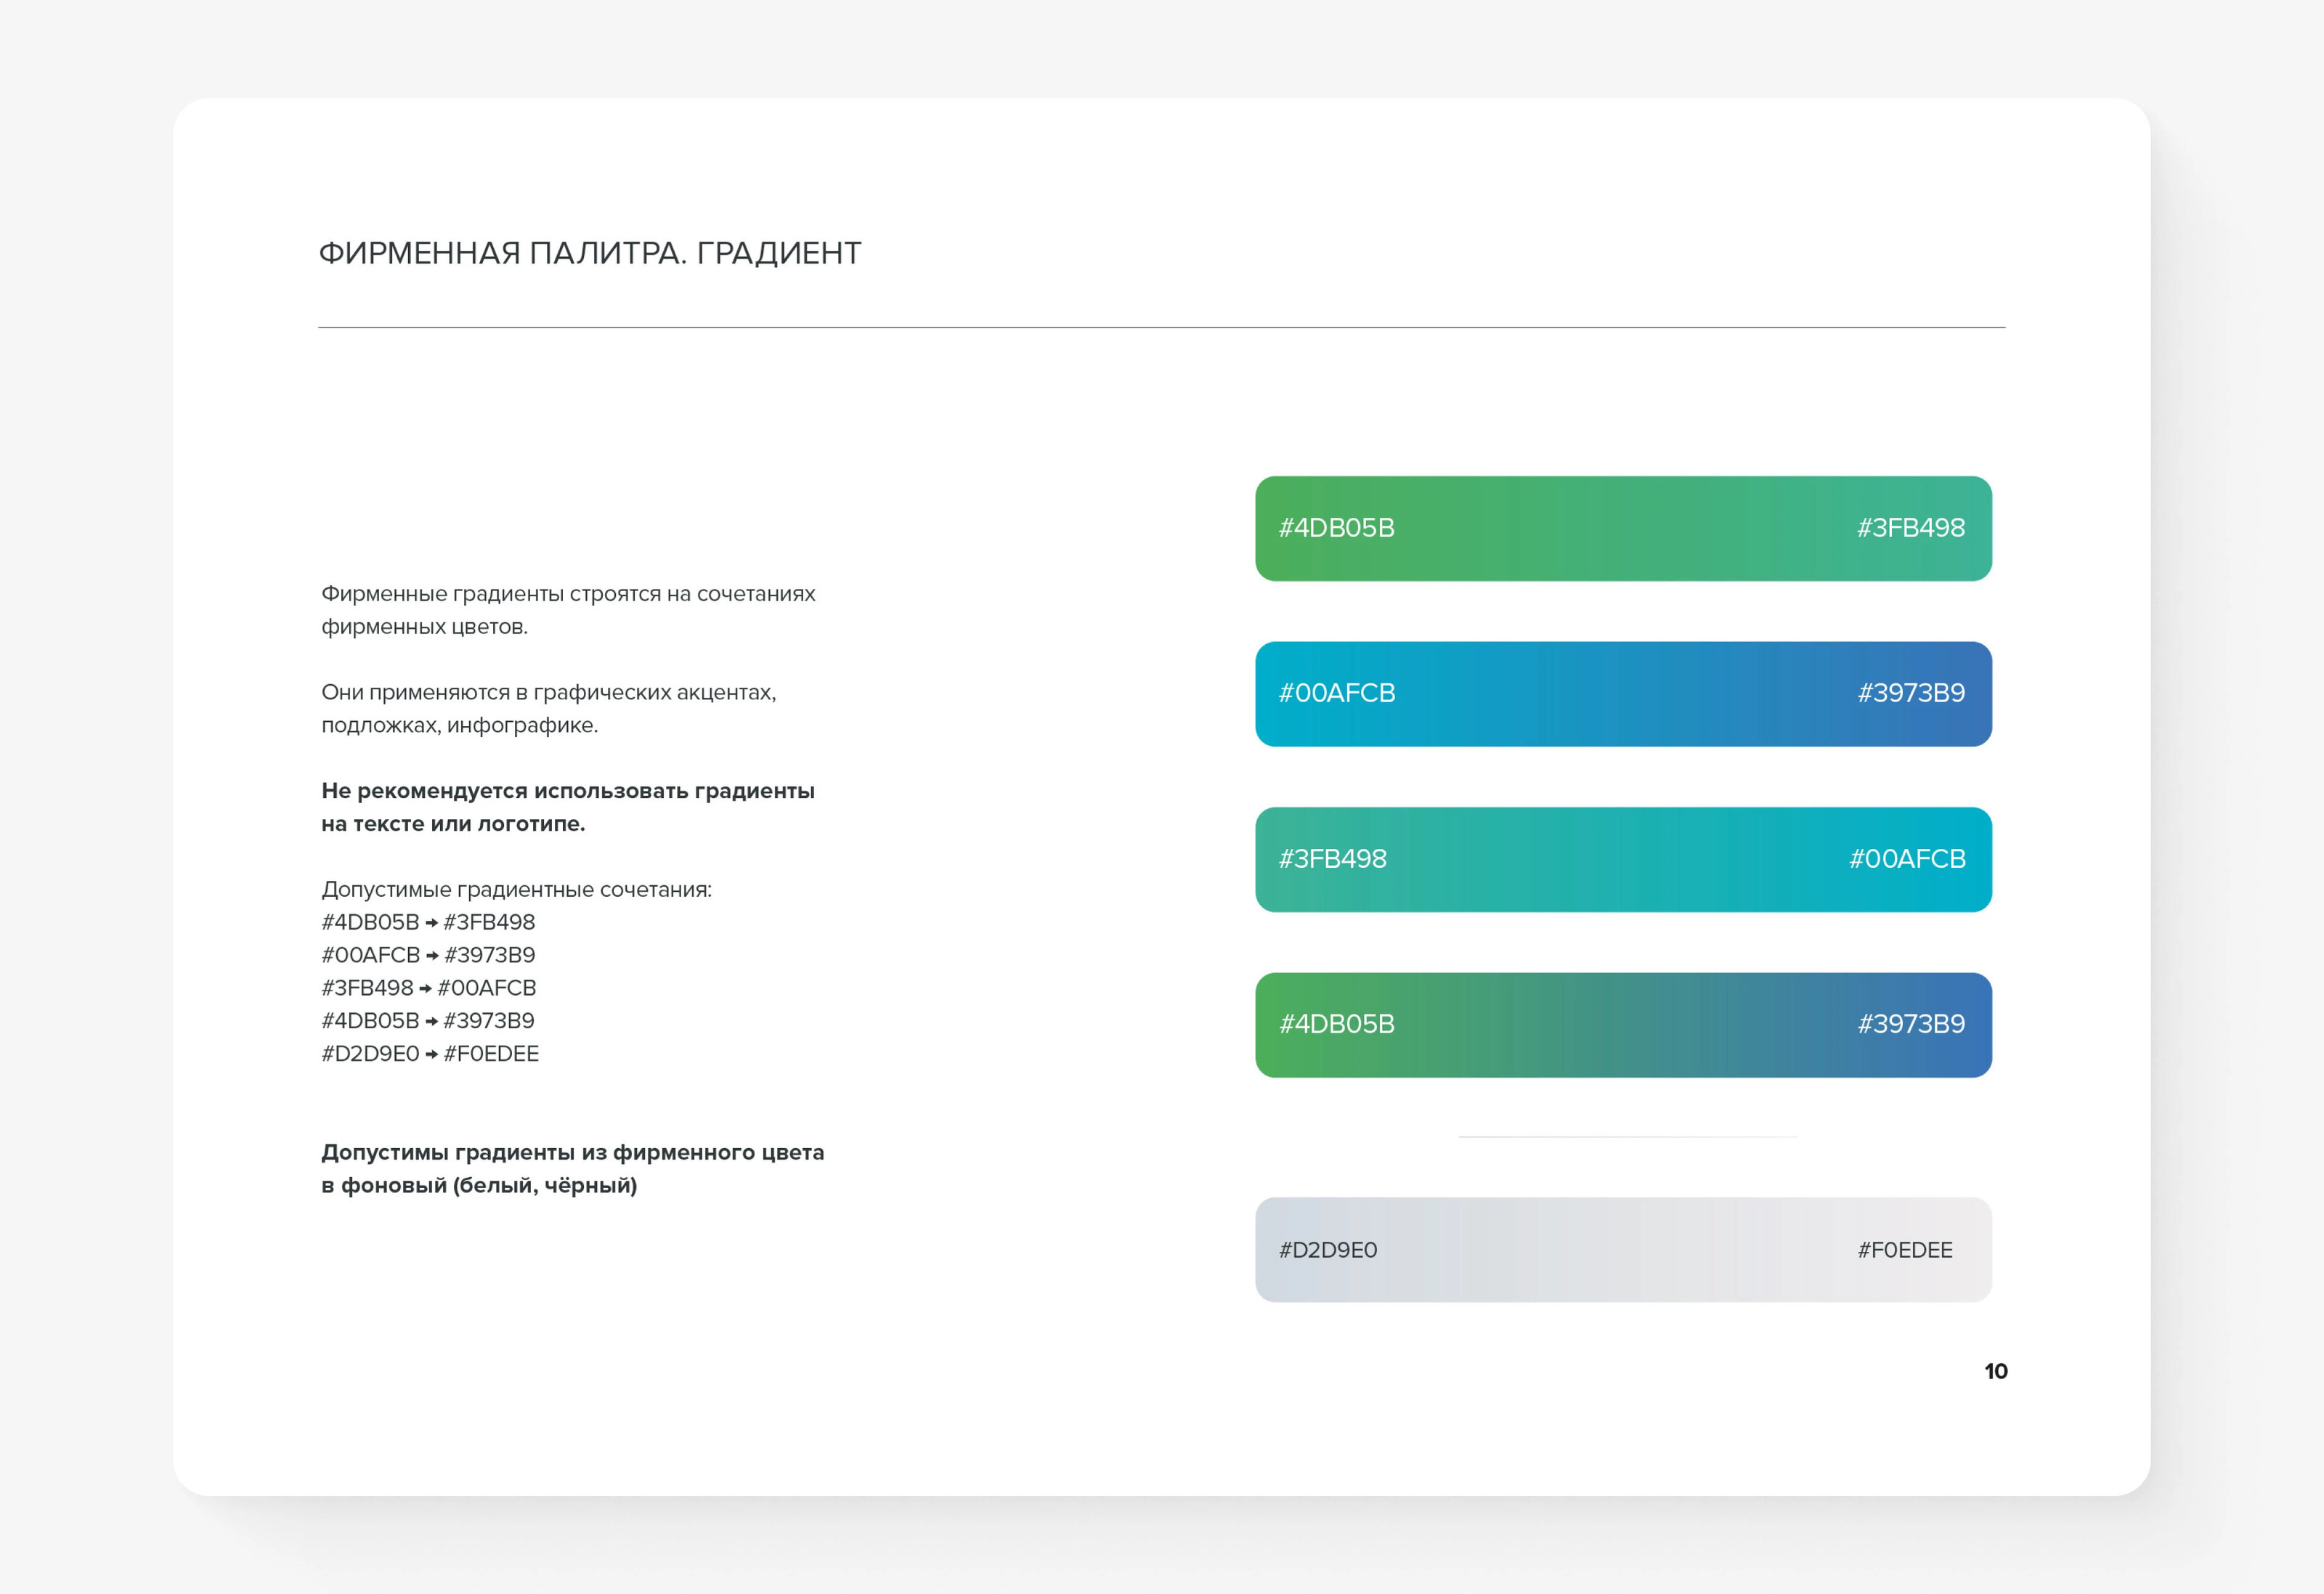Click the #00AFCB label on the blue bar
2324x1594 pixels.
pos(1336,693)
